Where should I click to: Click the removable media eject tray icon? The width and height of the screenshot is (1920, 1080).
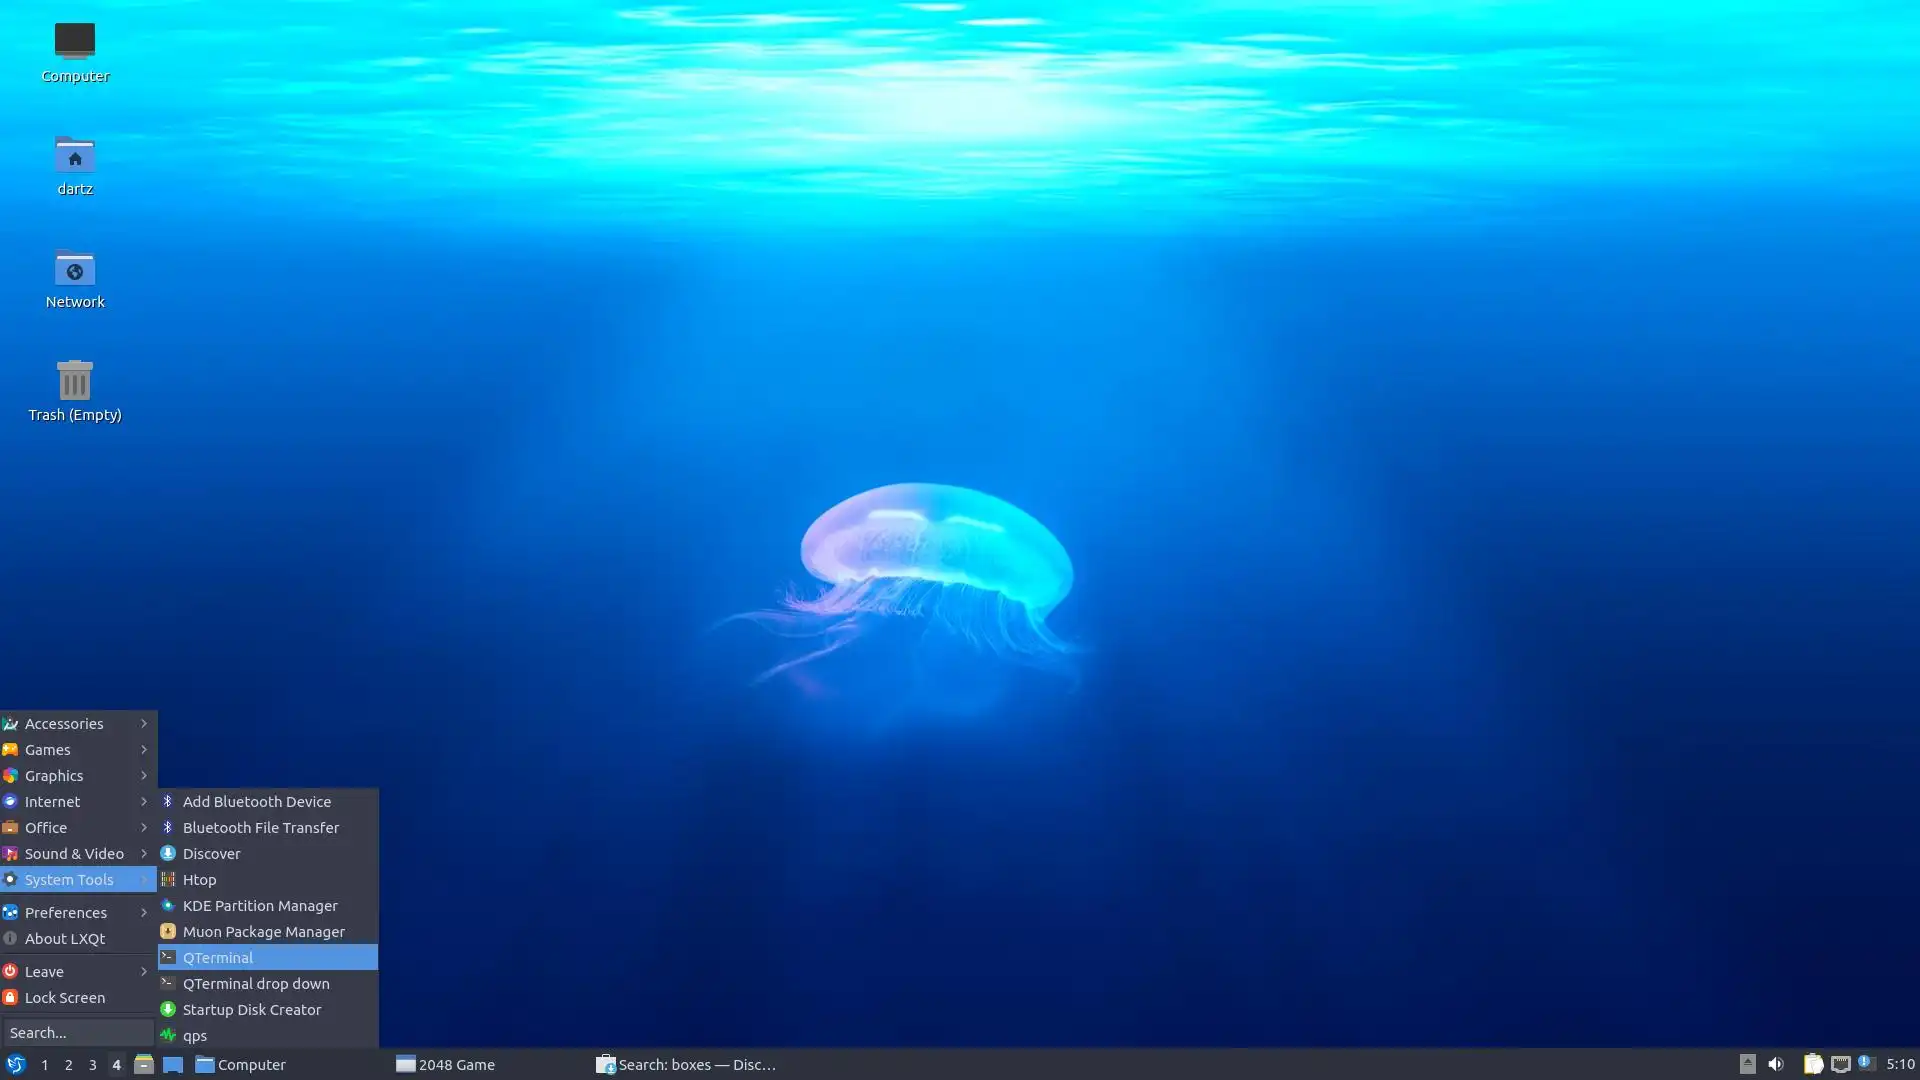1747,1064
